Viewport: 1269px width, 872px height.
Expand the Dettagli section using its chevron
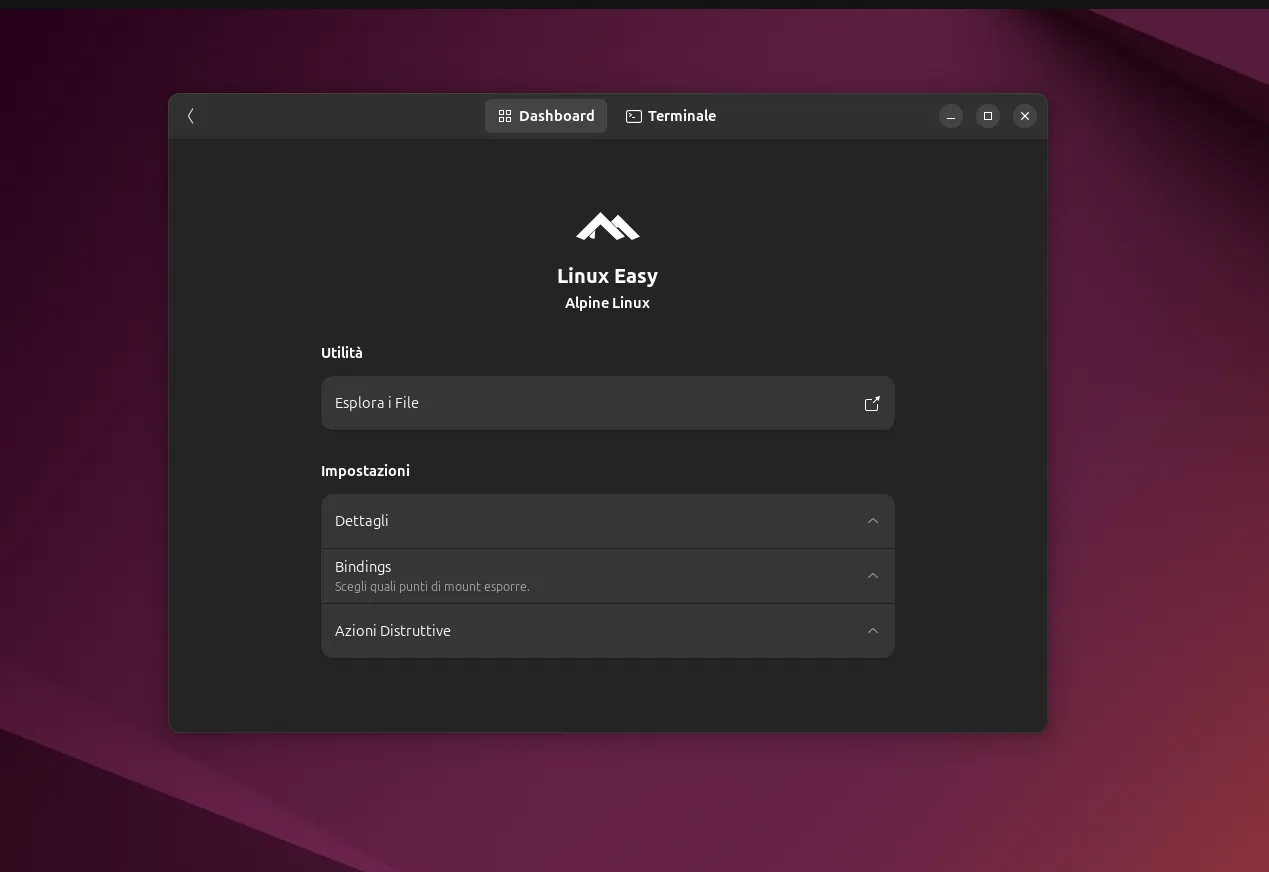pyautogui.click(x=873, y=521)
